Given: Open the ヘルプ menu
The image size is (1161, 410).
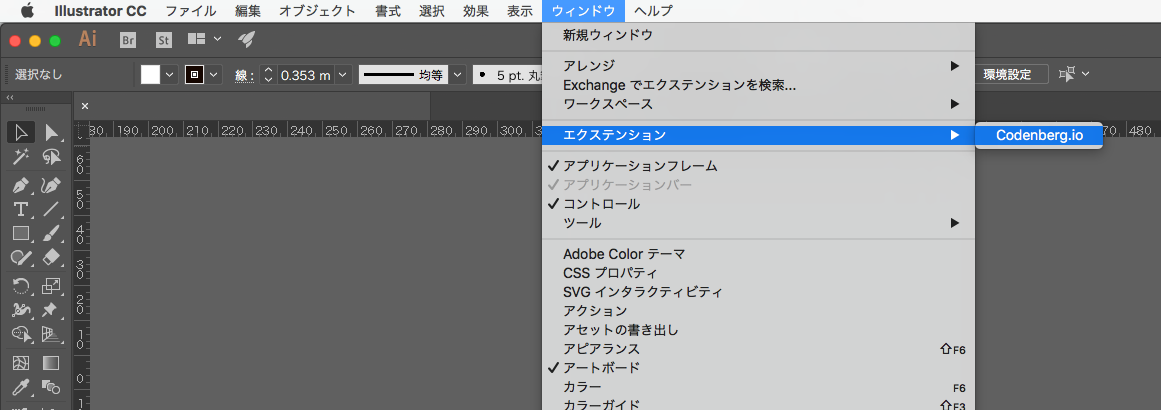Looking at the screenshot, I should pos(653,11).
